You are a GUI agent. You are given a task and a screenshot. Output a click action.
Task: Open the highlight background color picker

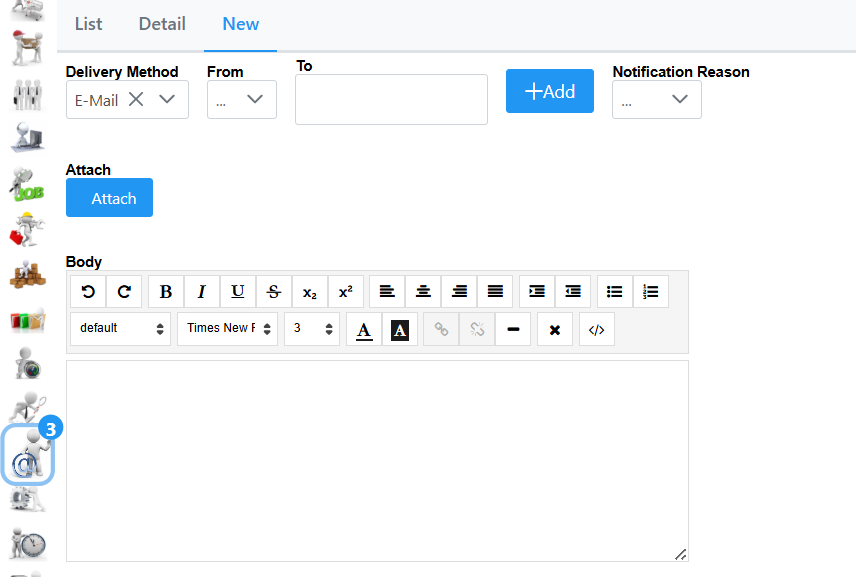[x=400, y=329]
